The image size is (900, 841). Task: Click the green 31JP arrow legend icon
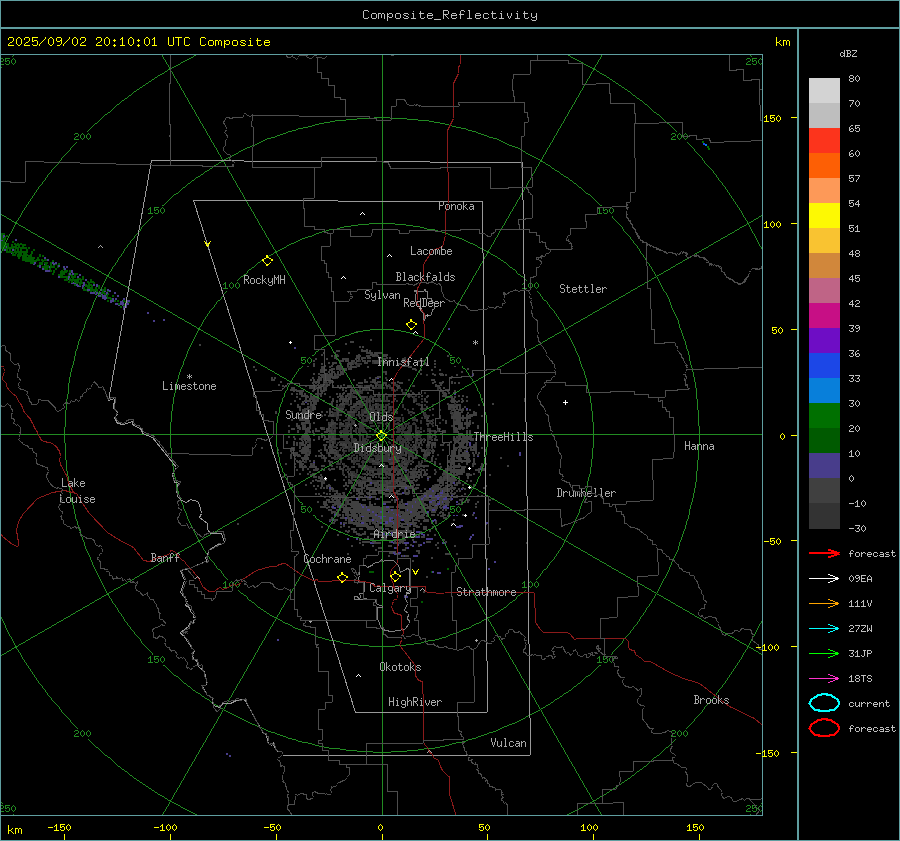[x=824, y=653]
